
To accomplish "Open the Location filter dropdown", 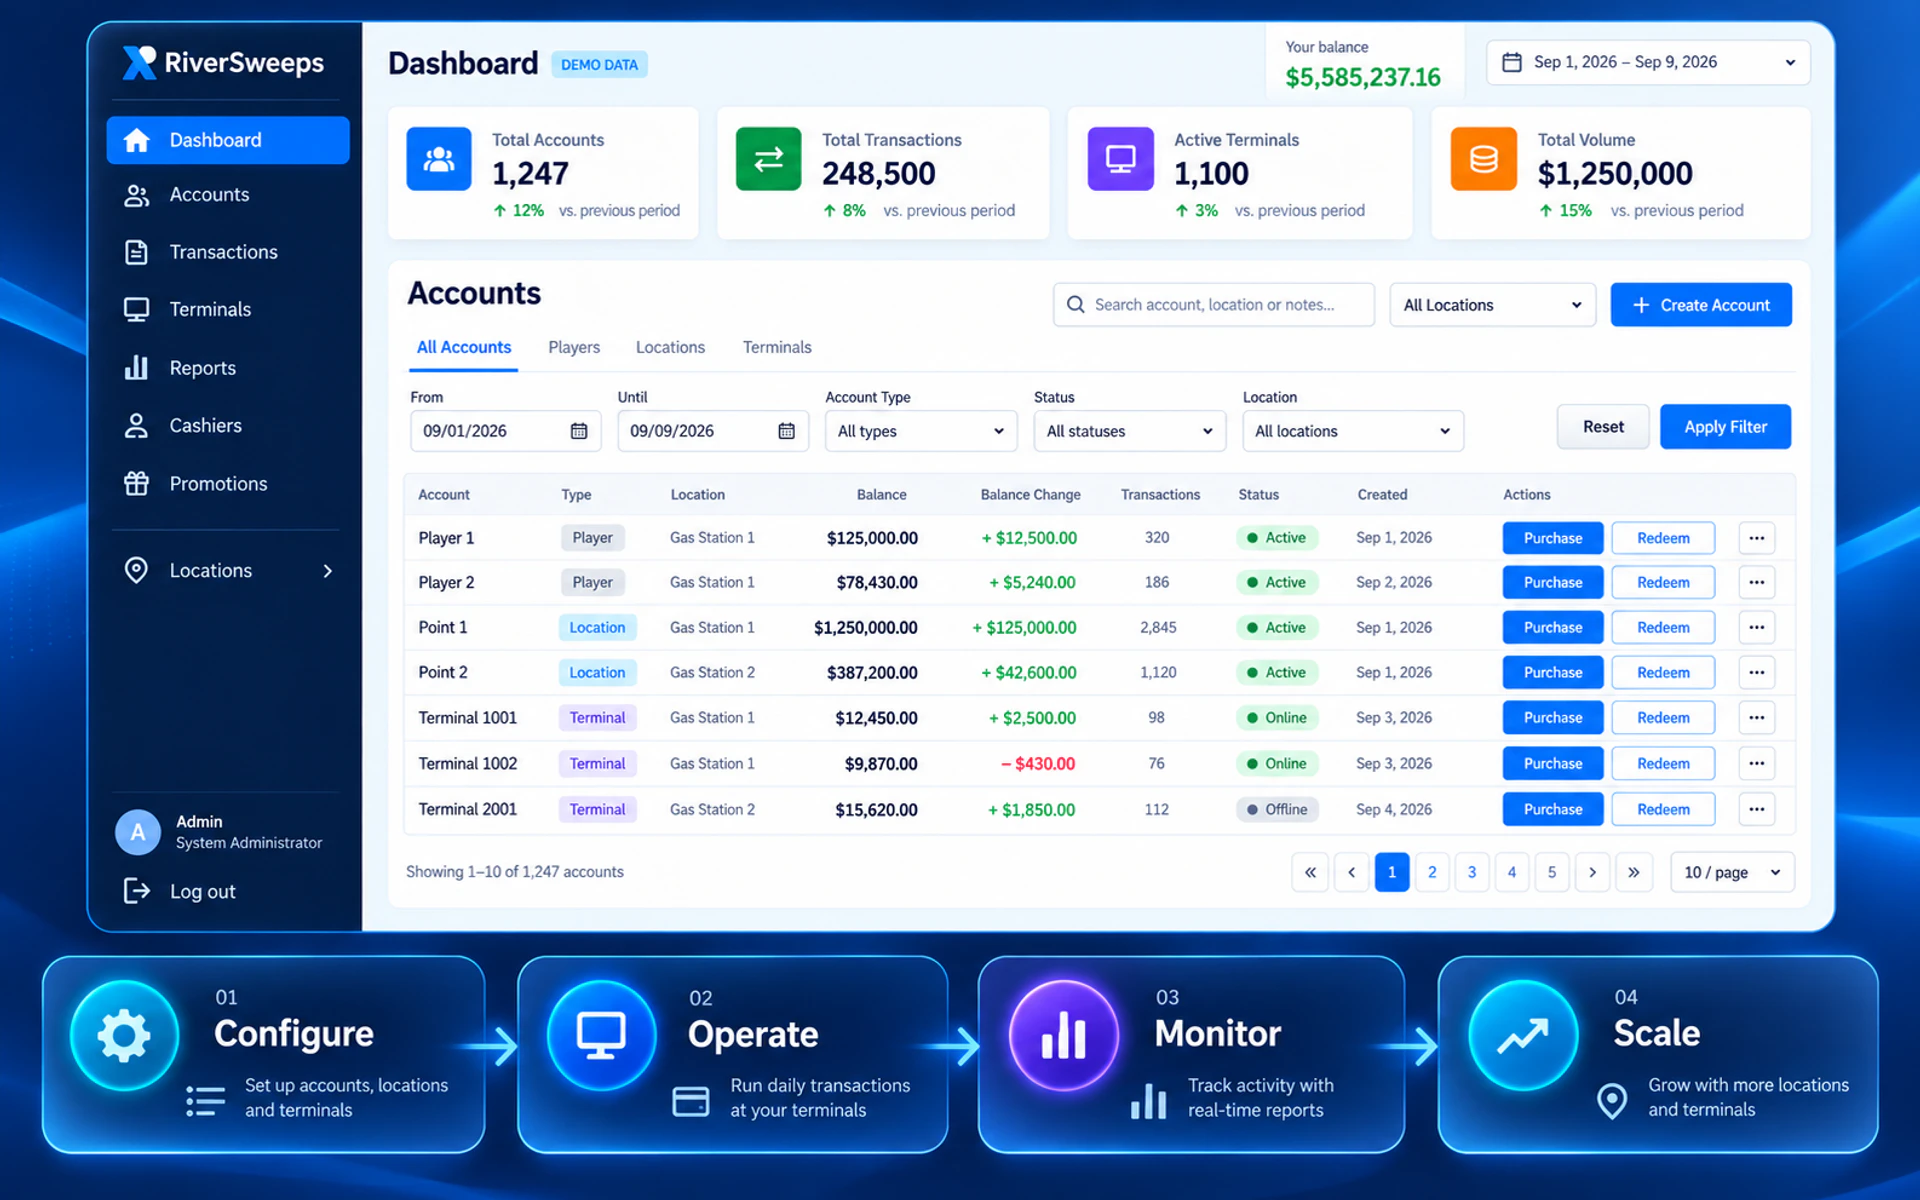I will tap(1353, 431).
